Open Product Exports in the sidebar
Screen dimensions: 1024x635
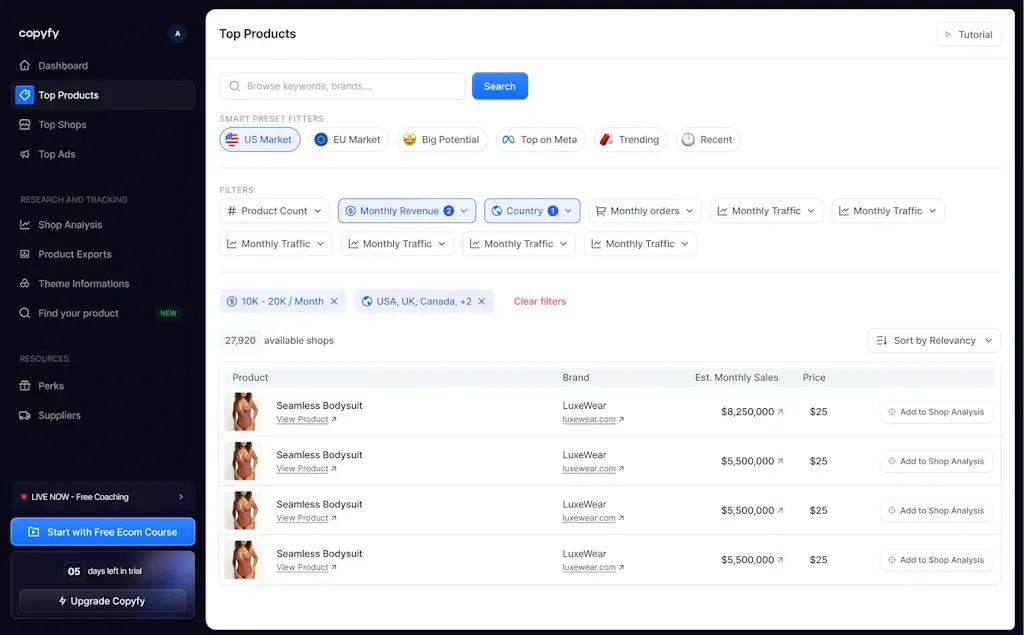point(75,255)
